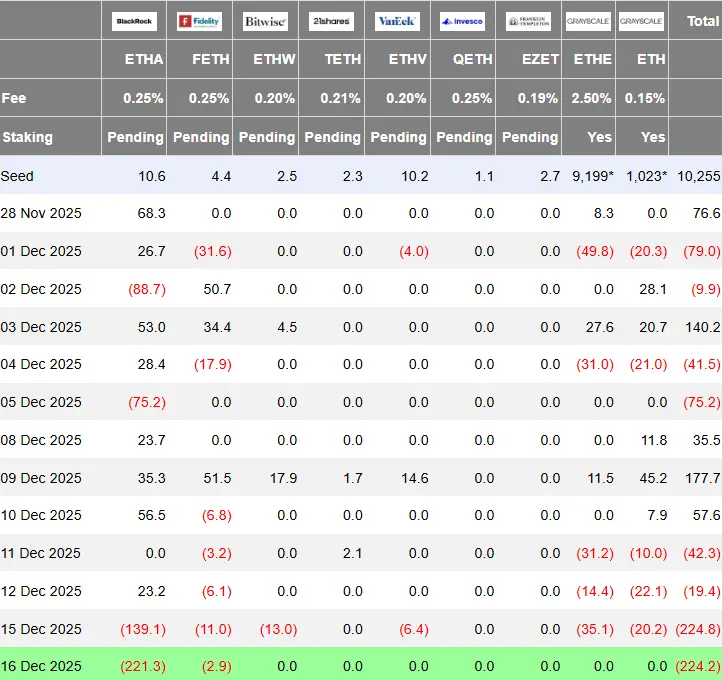The height and width of the screenshot is (680, 723).
Task: Click the Grayscale logo above ETHE
Action: [588, 21]
